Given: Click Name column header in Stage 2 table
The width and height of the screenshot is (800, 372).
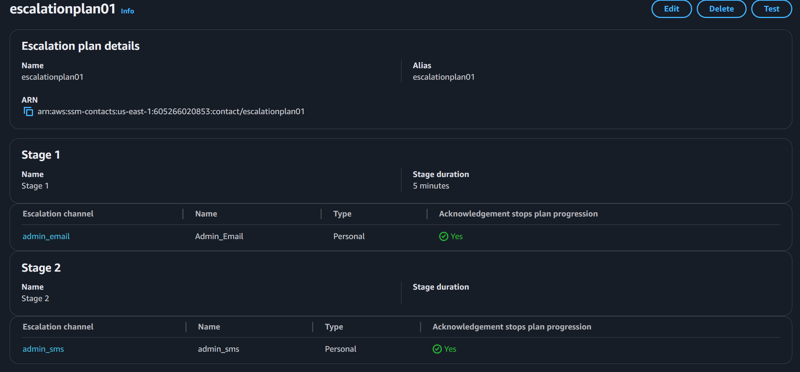Looking at the screenshot, I should click(209, 327).
